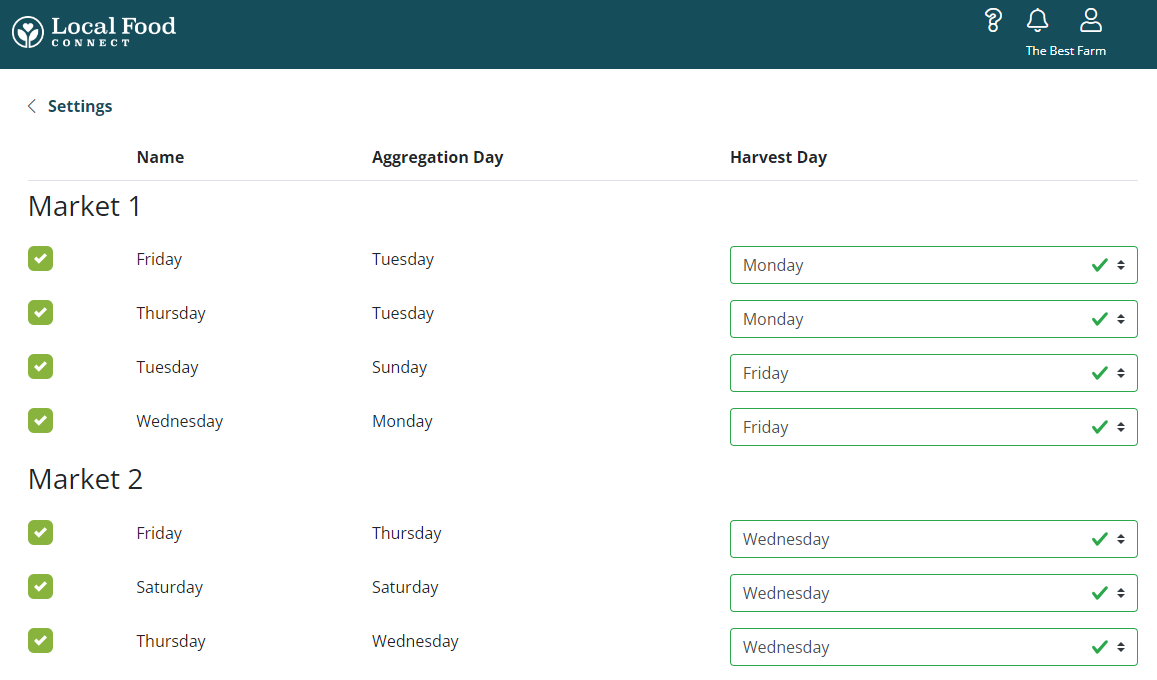The height and width of the screenshot is (680, 1157).
Task: Open harvest day dropdown for Market 2 Saturday
Action: (x=933, y=593)
